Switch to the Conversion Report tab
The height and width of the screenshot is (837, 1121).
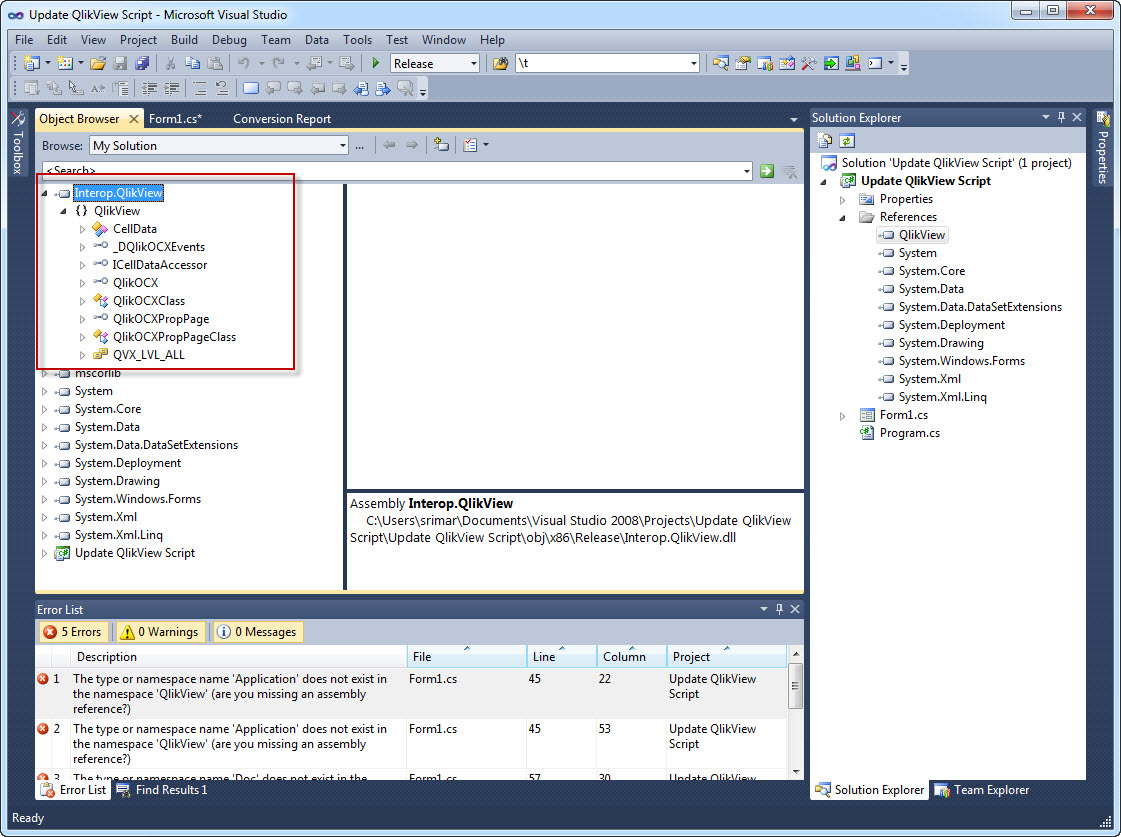[x=282, y=119]
